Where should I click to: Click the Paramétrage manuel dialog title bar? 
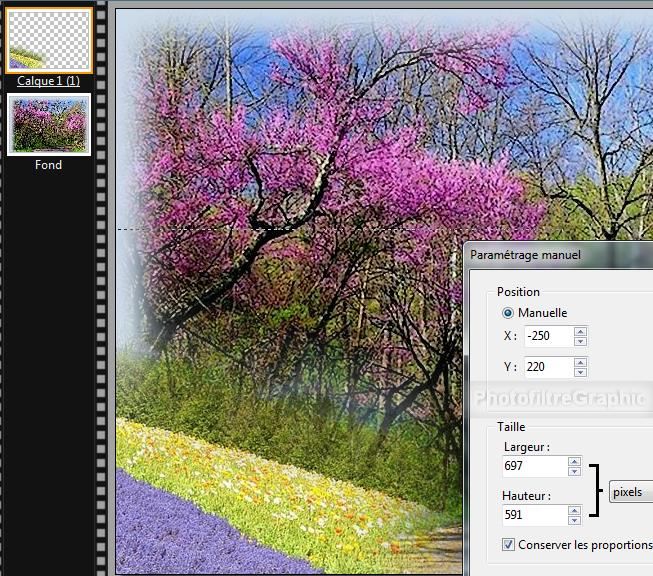[x=558, y=254]
